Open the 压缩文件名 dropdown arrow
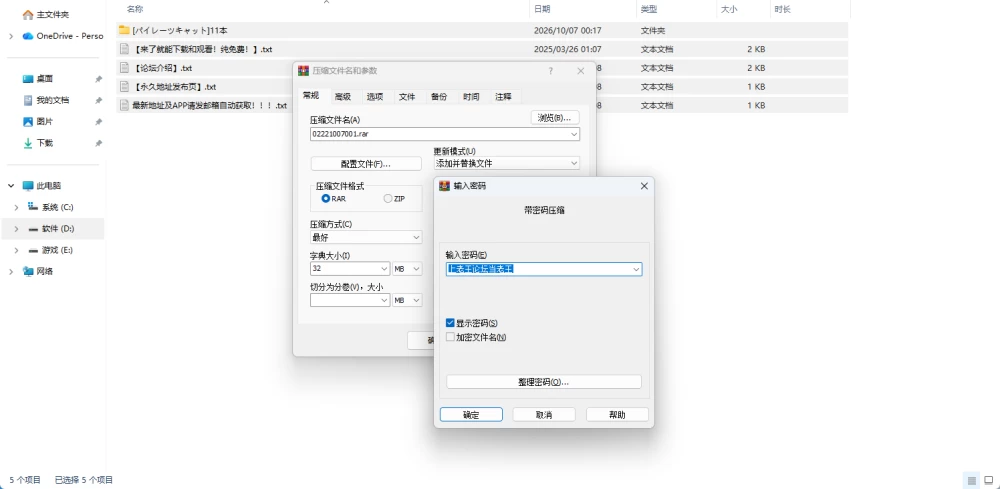The width and height of the screenshot is (1000, 489). pos(574,134)
